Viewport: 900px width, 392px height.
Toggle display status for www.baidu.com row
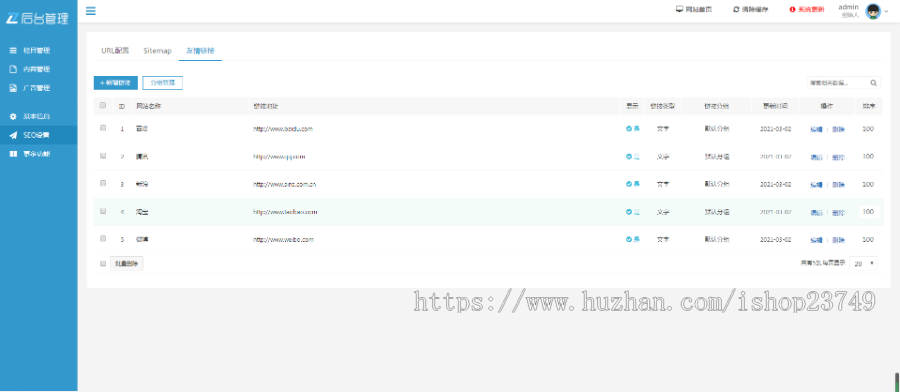pos(633,129)
